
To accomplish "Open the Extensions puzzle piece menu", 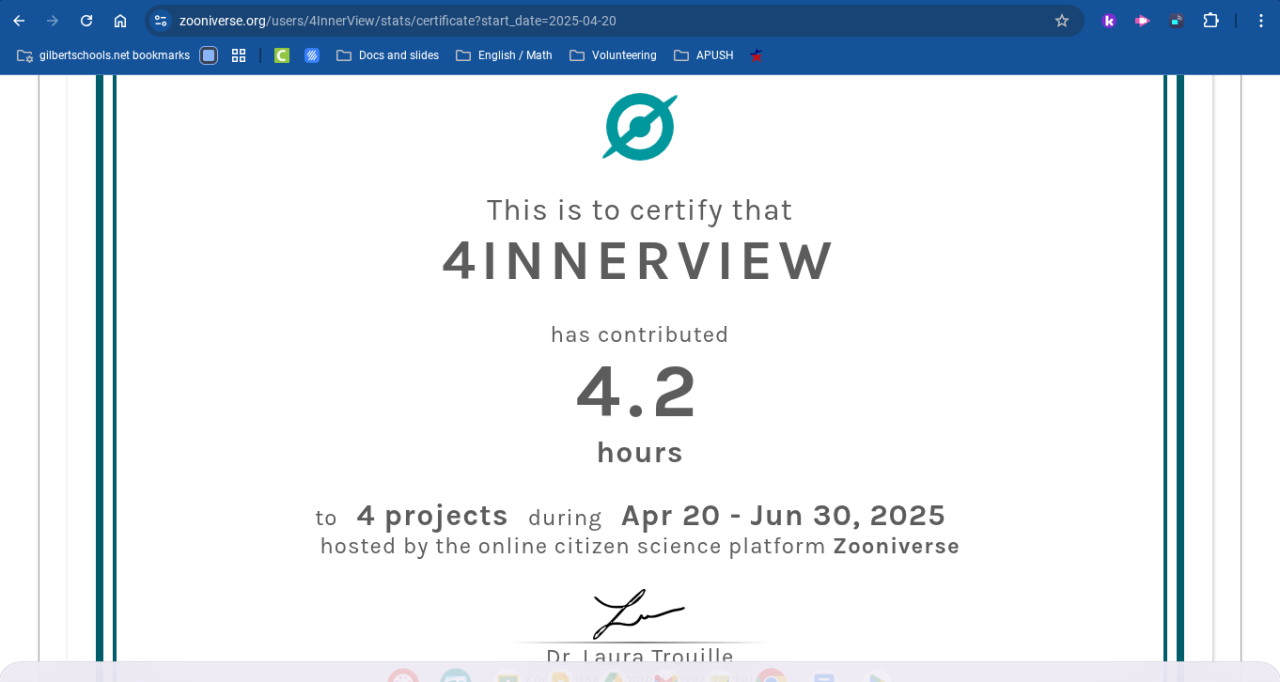I will [1211, 20].
